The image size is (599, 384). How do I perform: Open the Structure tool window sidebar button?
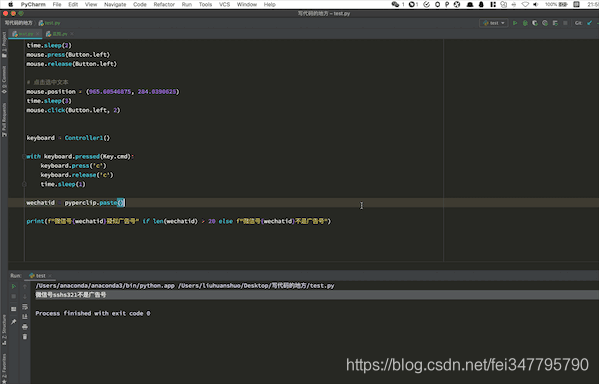4,329
